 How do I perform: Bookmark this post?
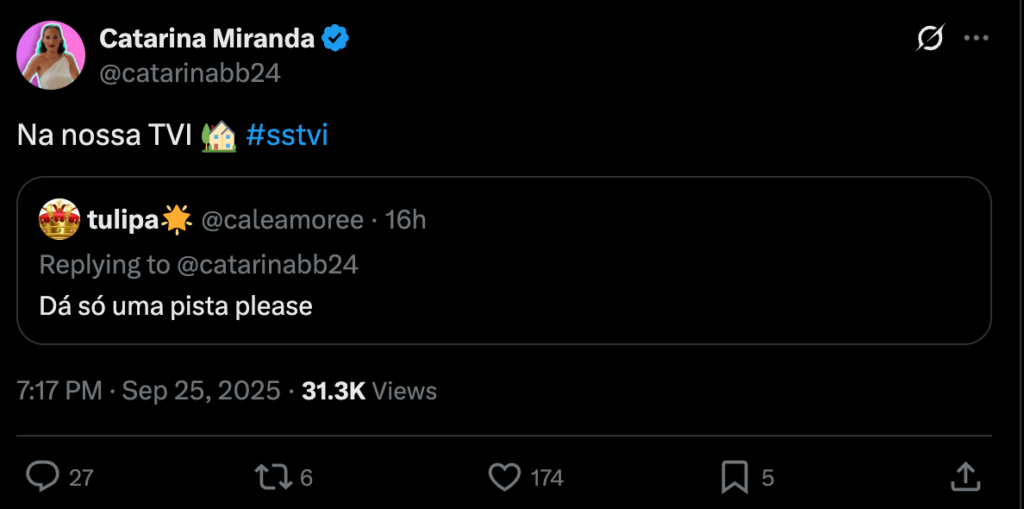(x=735, y=477)
